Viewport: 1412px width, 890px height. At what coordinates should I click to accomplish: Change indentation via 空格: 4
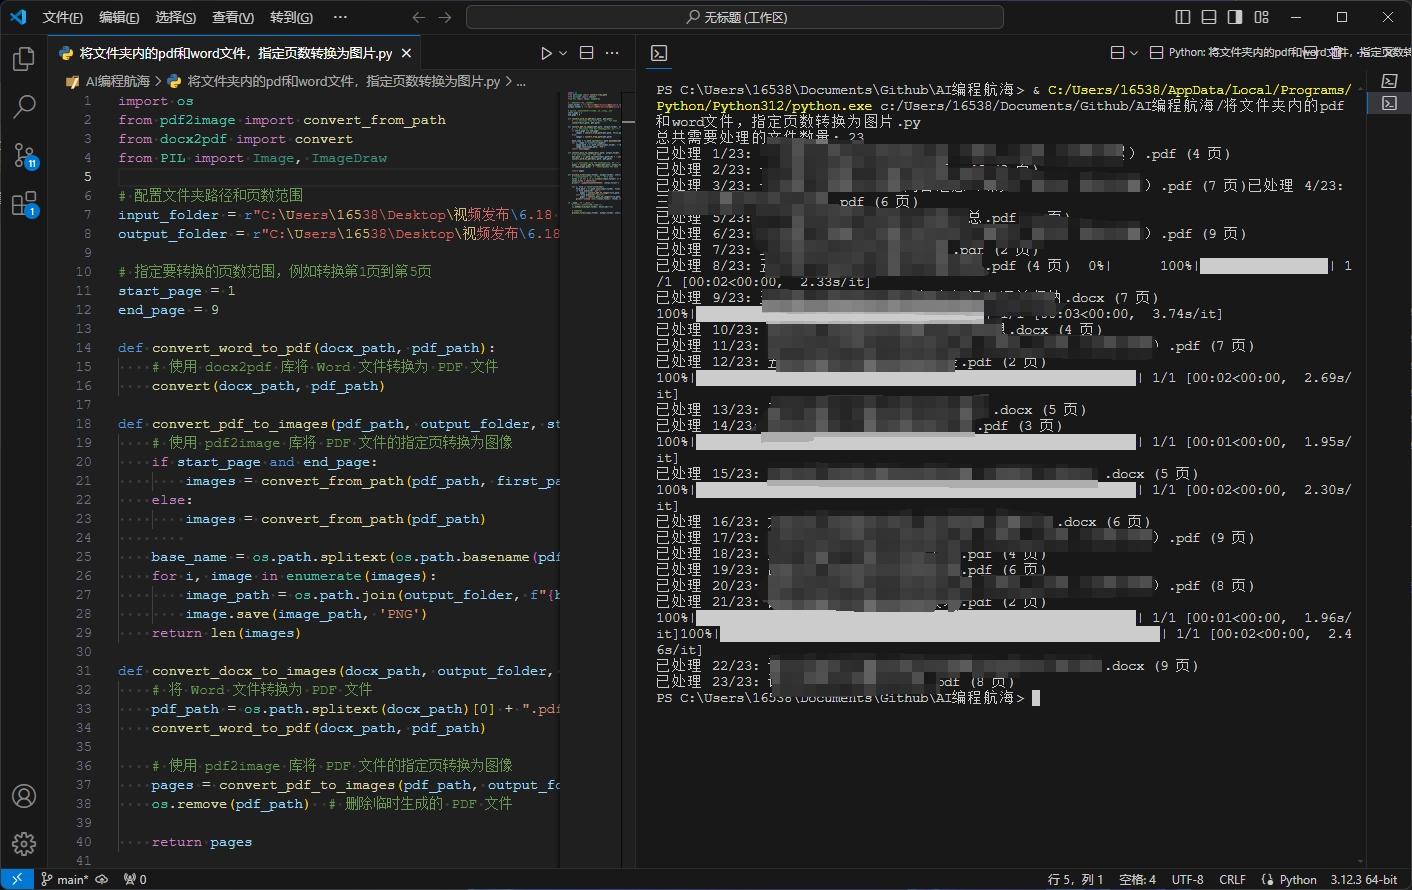pyautogui.click(x=1137, y=880)
